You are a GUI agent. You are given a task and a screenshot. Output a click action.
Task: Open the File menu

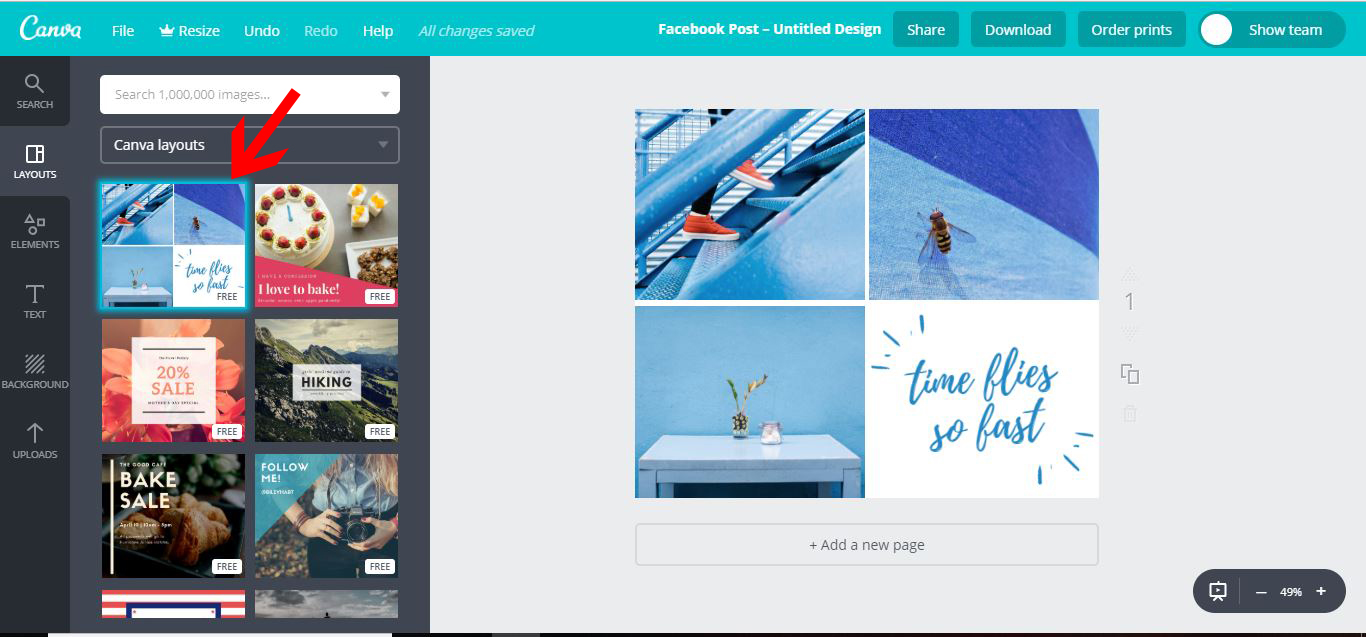click(x=122, y=30)
